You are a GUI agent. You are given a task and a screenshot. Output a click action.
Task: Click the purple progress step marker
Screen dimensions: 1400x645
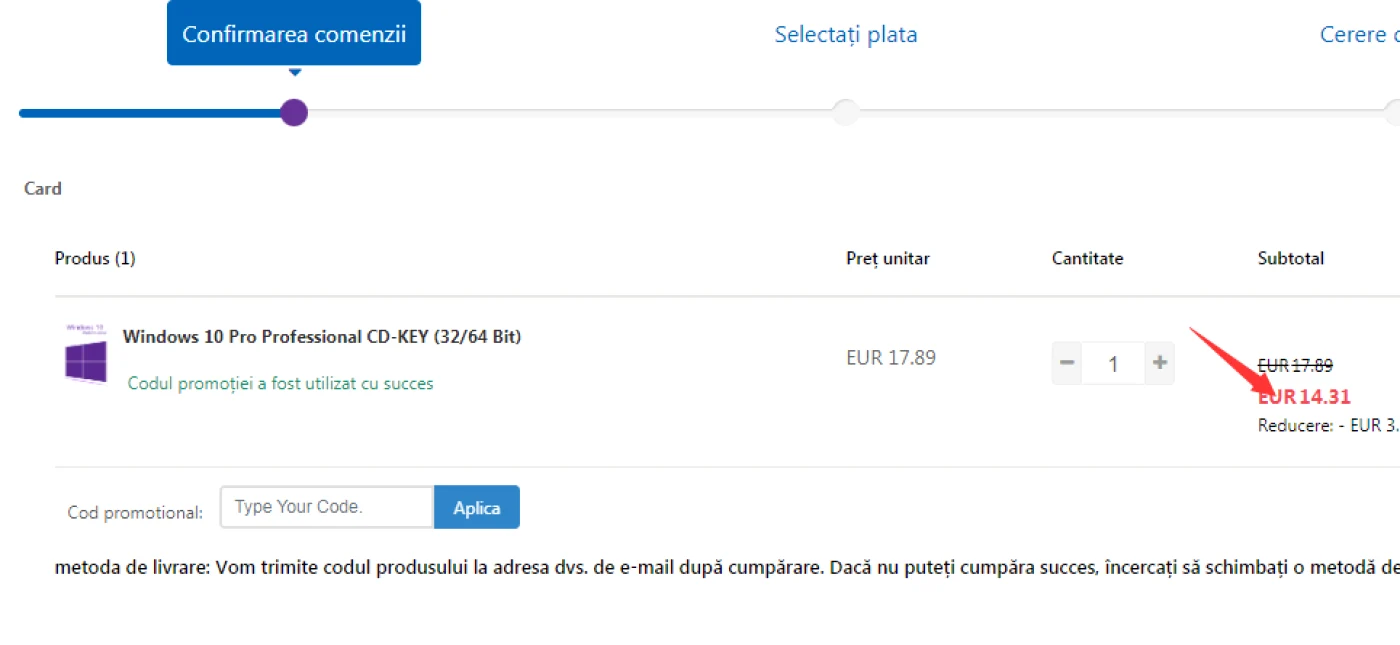(x=294, y=112)
